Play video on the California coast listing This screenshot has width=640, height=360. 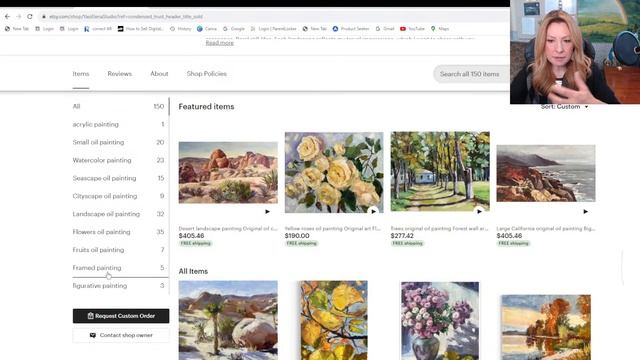(585, 211)
